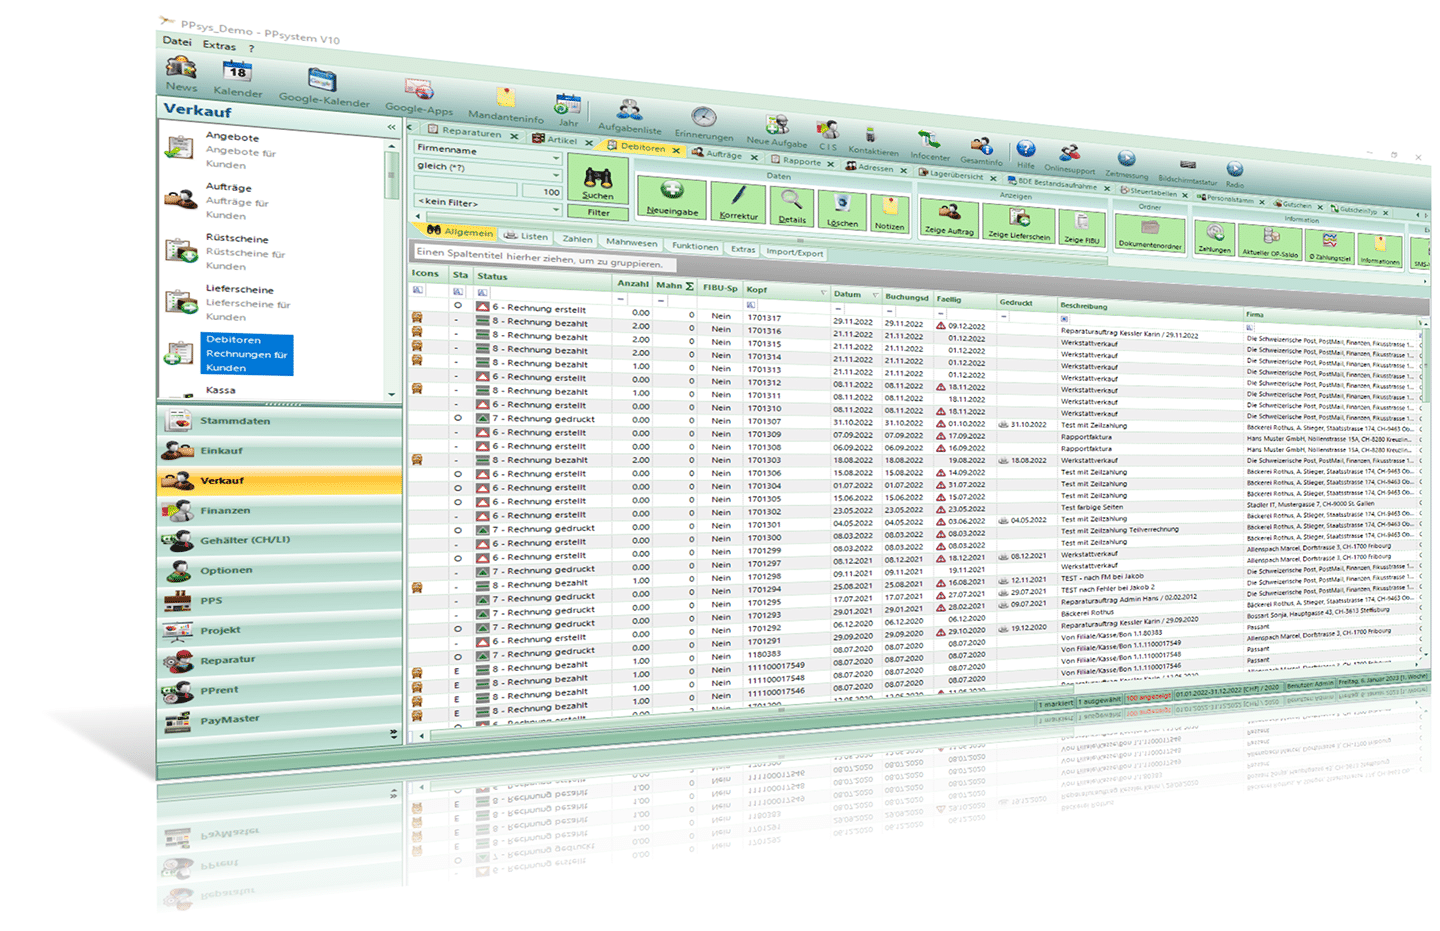Open the Dokumentenordner folder button
Image resolution: width=1440 pixels, height=931 pixels.
pyautogui.click(x=1150, y=233)
